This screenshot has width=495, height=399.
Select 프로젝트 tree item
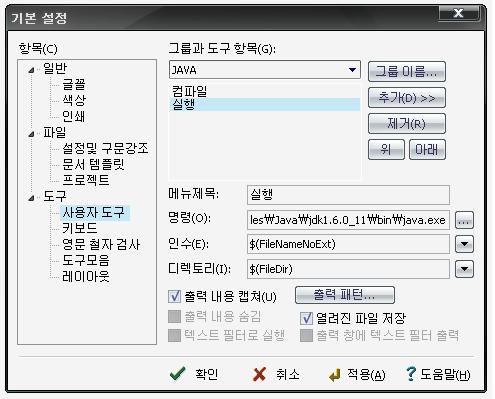pos(86,180)
